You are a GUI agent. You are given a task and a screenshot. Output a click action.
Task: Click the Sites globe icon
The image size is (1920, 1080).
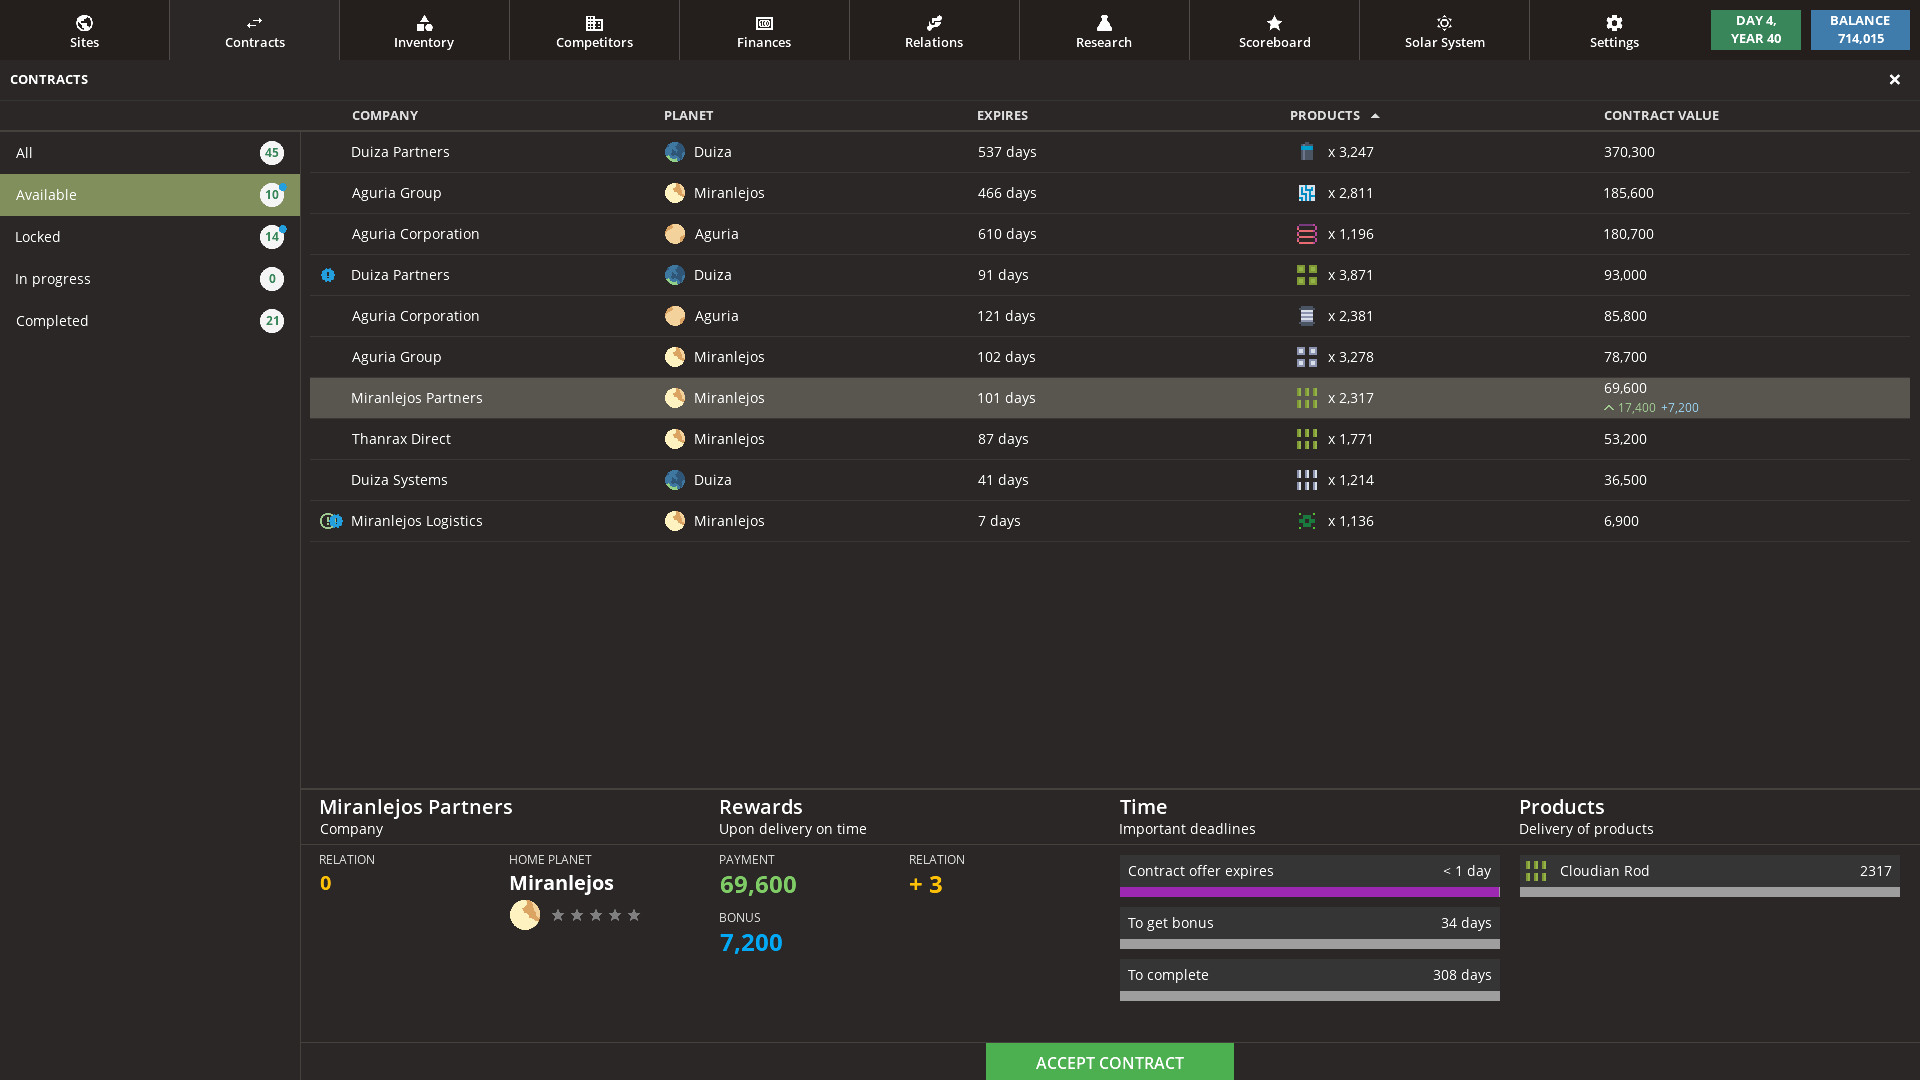(x=84, y=22)
